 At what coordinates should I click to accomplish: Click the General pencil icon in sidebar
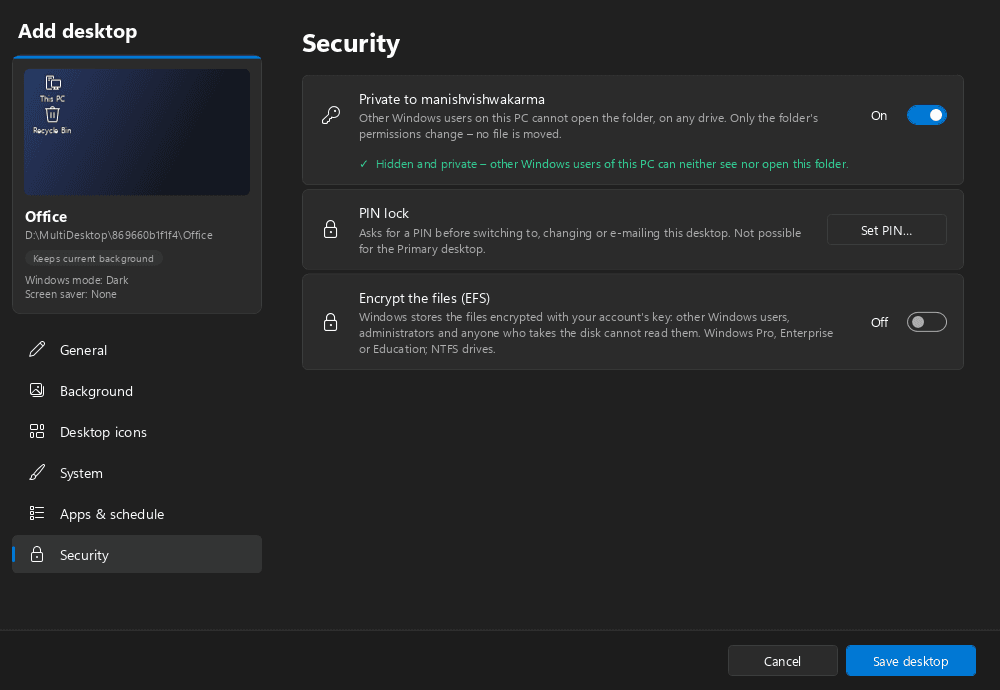37,349
